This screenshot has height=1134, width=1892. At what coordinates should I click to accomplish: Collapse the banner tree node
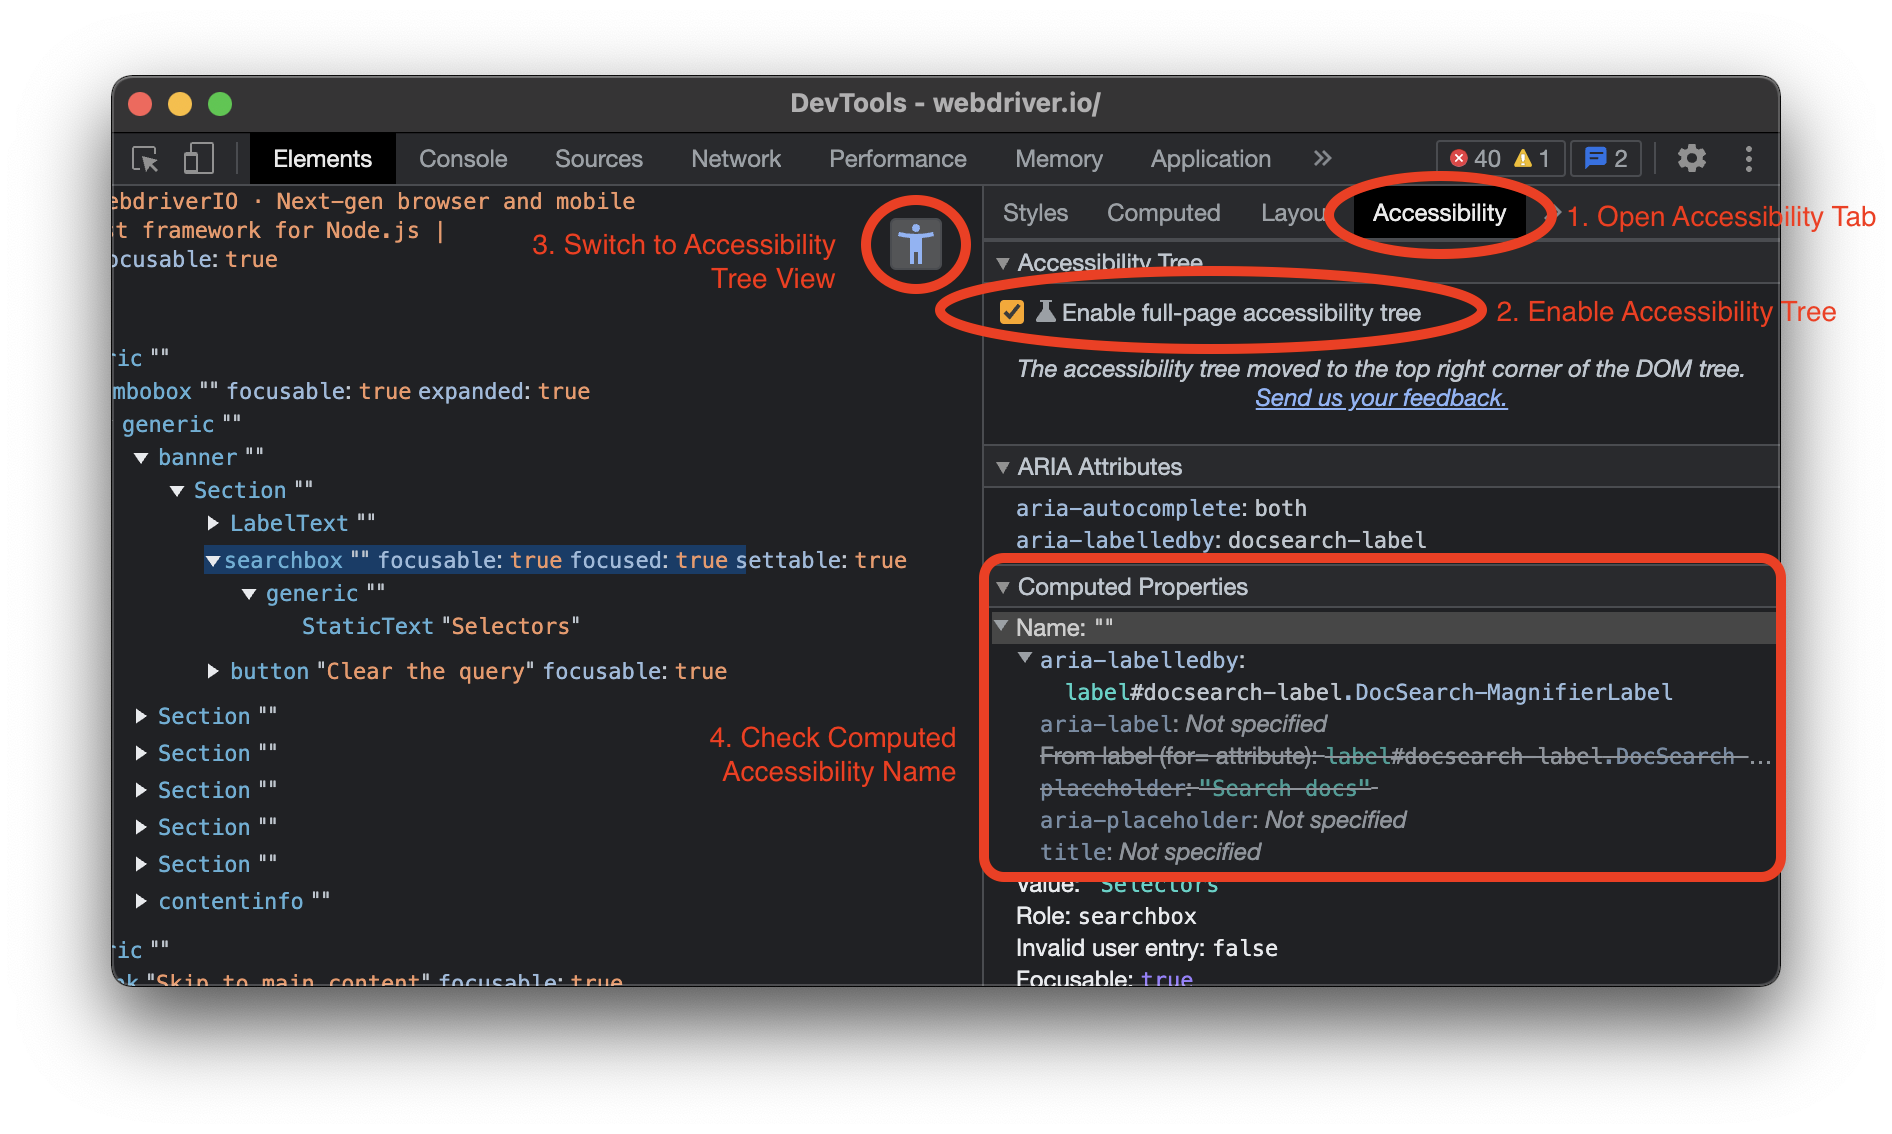click(141, 457)
